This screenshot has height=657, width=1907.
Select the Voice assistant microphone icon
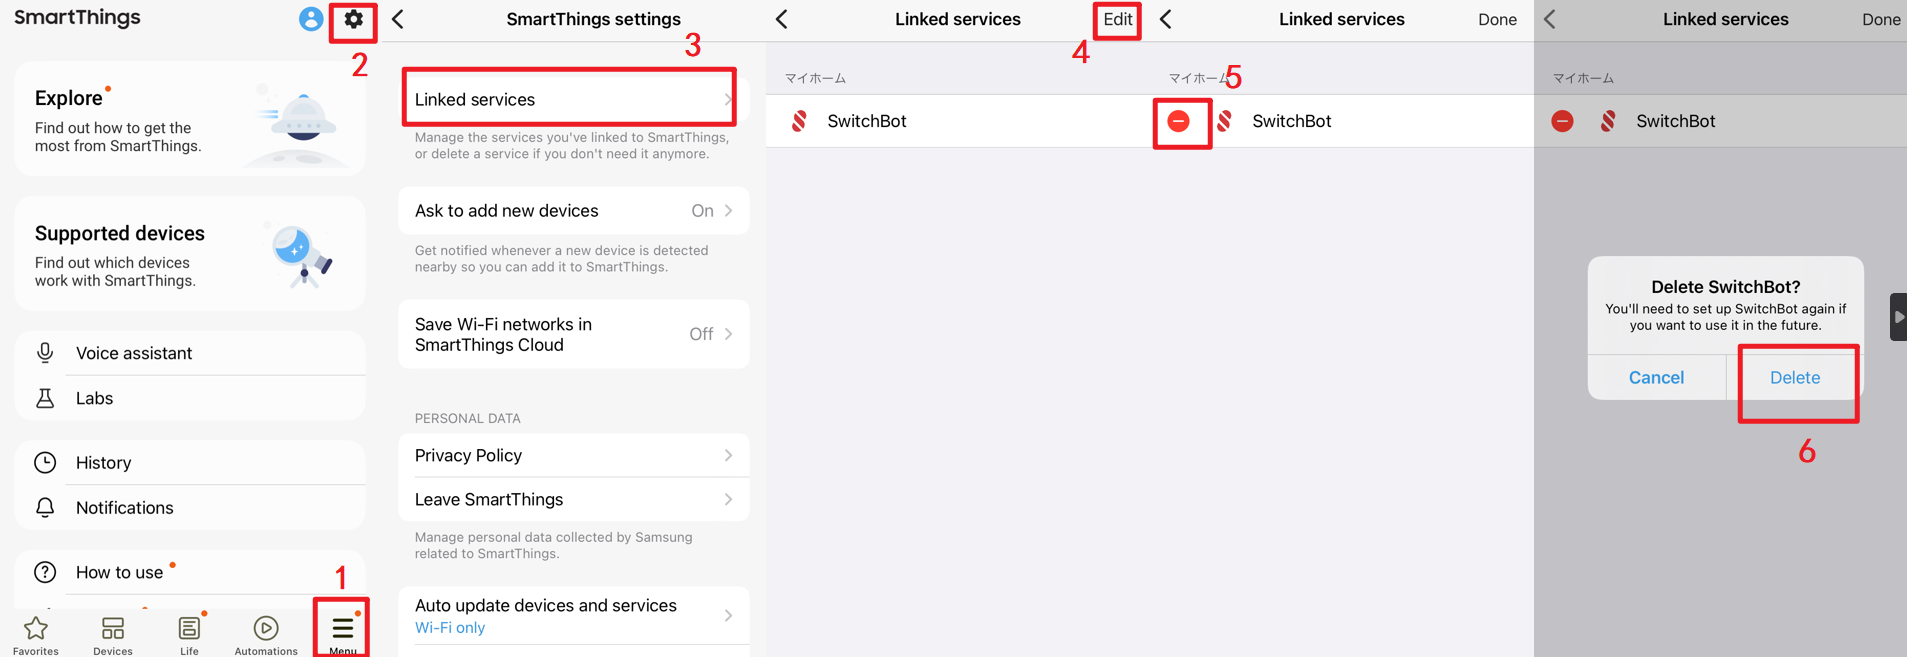pos(44,352)
